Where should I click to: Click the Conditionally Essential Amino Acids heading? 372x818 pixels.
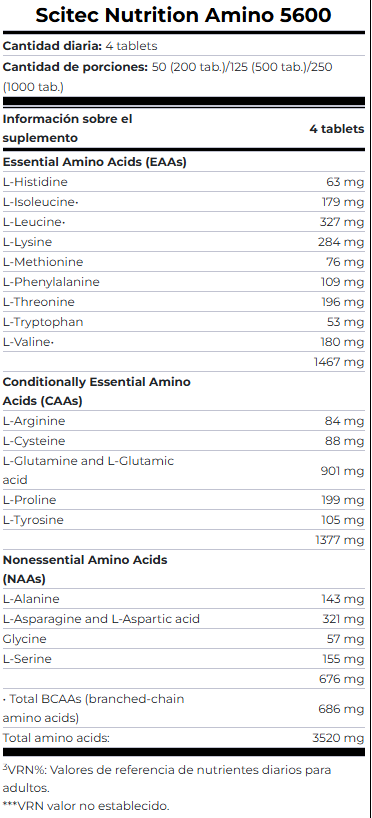point(97,391)
